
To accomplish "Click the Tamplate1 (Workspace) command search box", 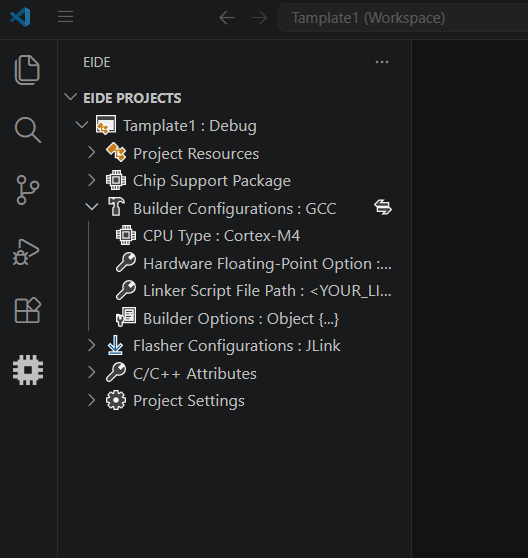I will click(403, 17).
